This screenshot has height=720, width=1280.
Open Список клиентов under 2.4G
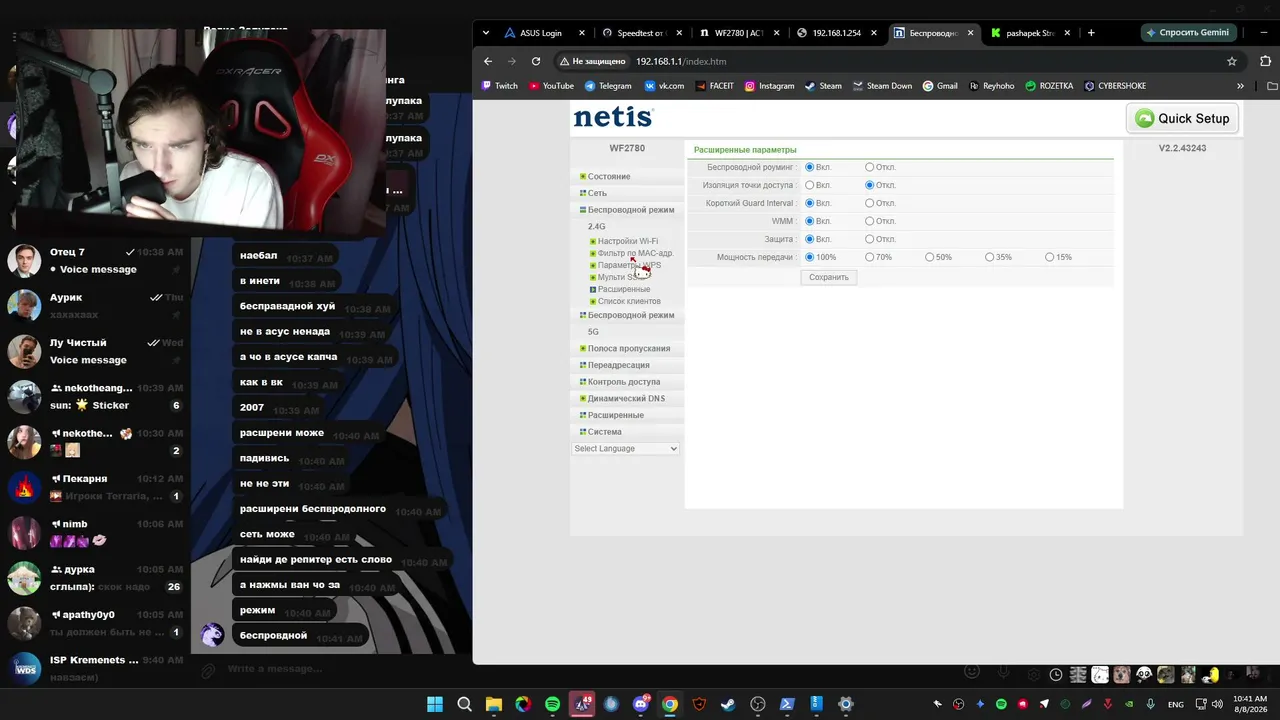click(x=628, y=301)
